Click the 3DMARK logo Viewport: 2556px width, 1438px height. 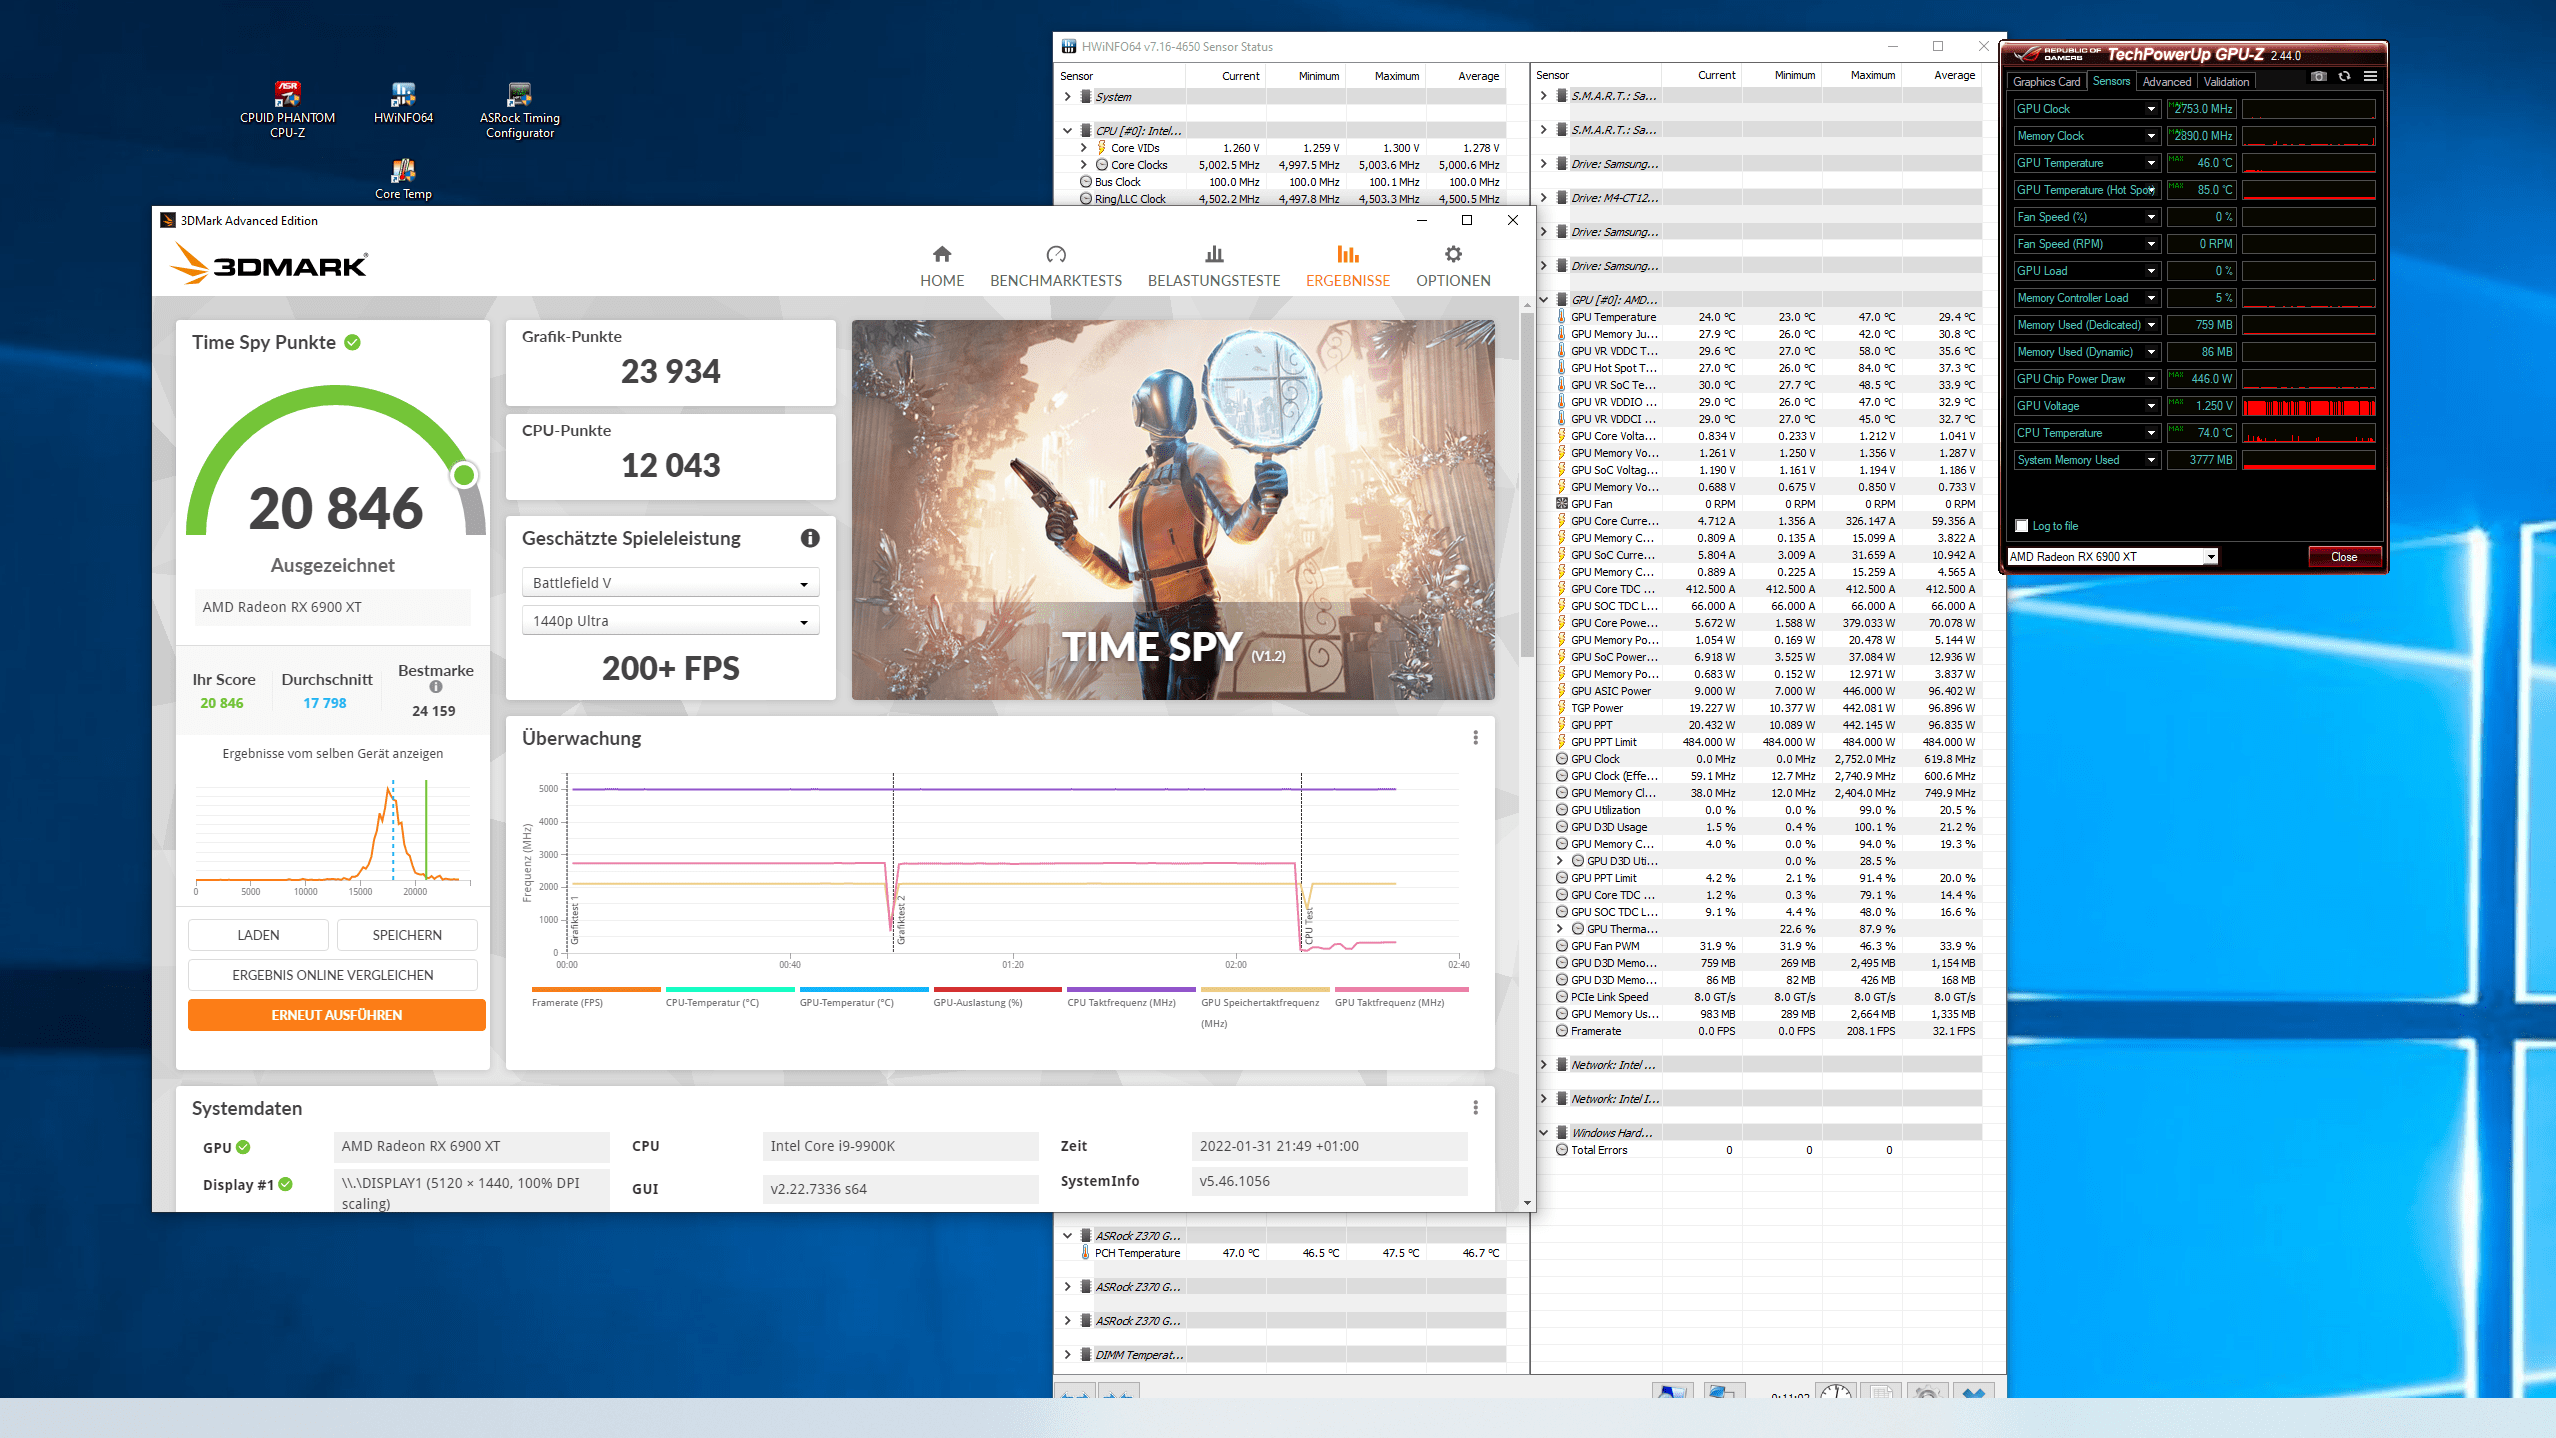[x=269, y=264]
